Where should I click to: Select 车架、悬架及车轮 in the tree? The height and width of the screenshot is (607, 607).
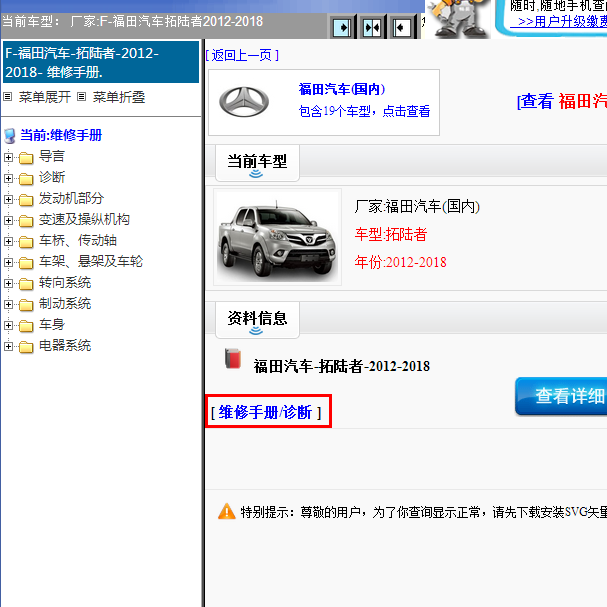pos(91,261)
